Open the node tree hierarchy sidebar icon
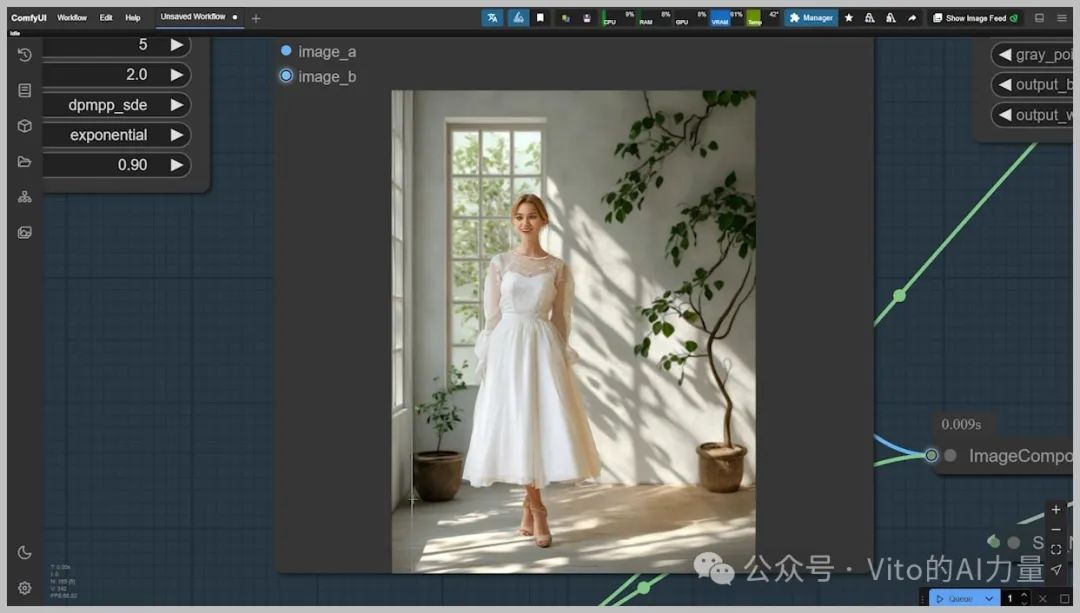The height and width of the screenshot is (613, 1080). (x=25, y=197)
